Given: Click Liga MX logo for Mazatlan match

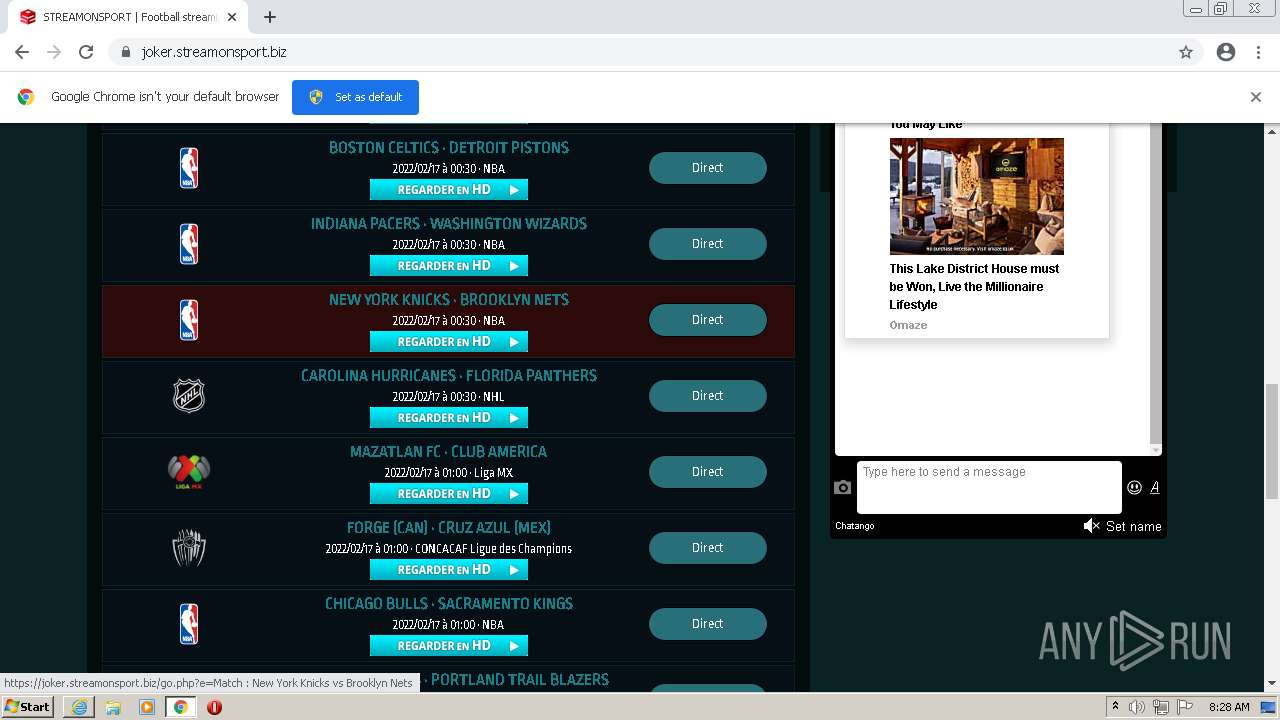Looking at the screenshot, I should coord(189,472).
